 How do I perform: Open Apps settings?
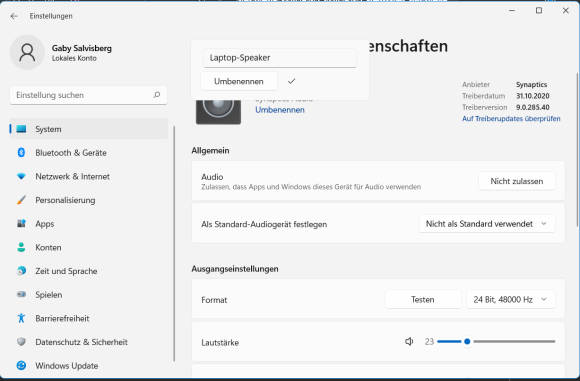click(x=89, y=224)
